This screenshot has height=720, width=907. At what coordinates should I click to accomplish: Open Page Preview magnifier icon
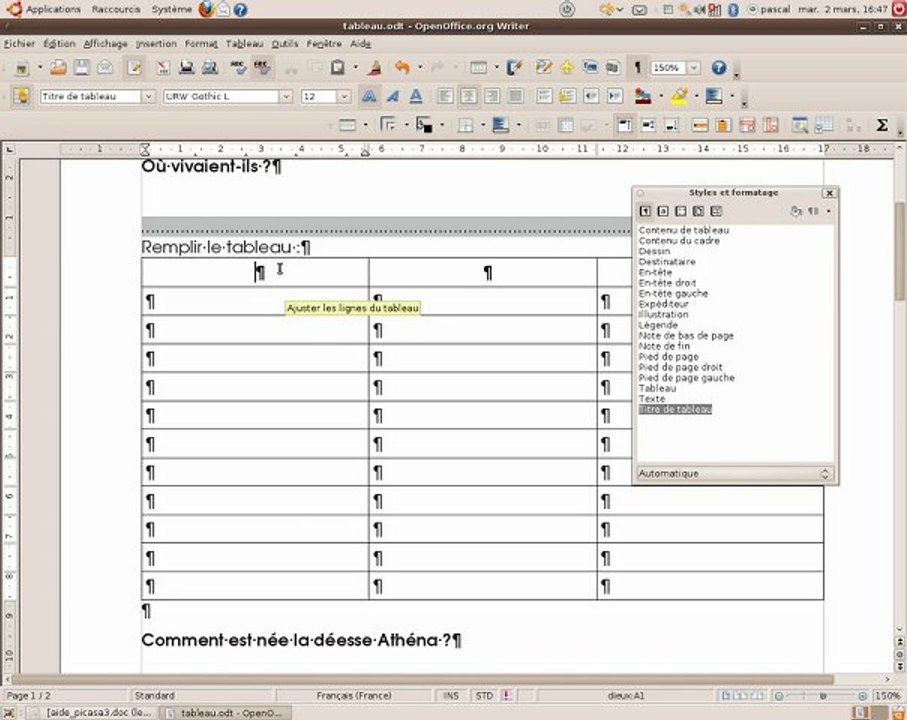210,68
